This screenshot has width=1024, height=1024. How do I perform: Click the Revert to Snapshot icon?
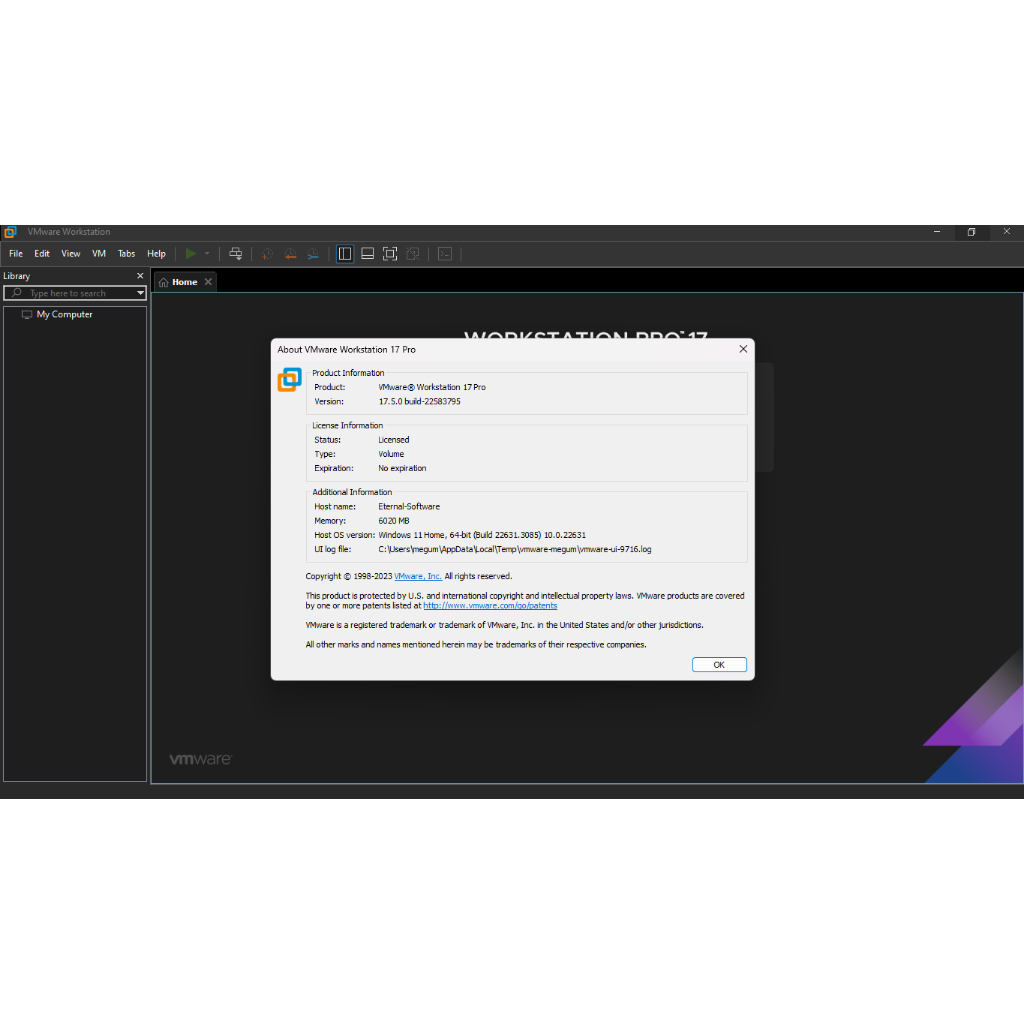tap(290, 253)
